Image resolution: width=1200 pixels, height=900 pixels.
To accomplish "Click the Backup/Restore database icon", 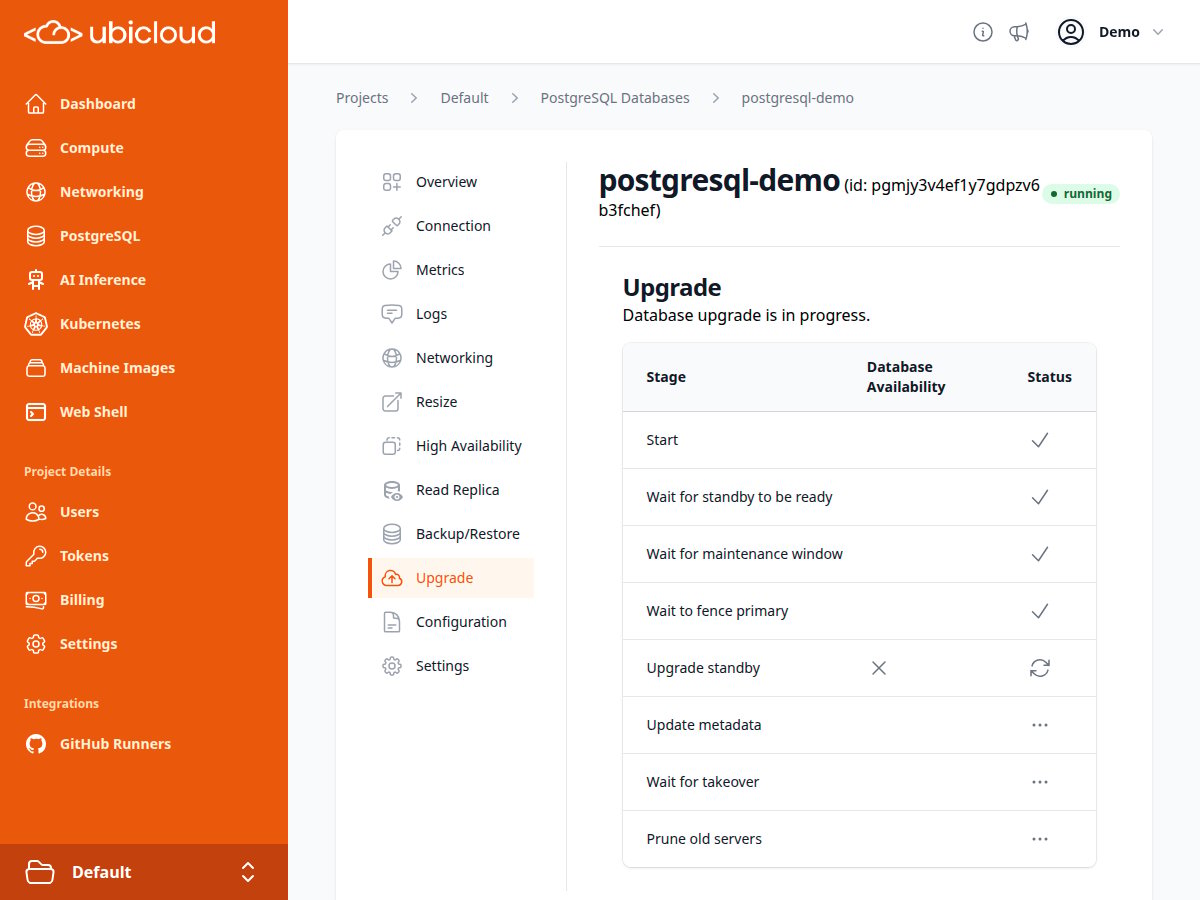I will pos(392,534).
